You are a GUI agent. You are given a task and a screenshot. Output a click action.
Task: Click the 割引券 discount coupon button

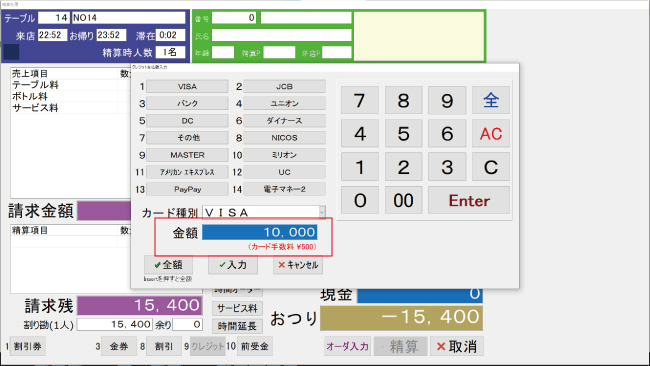27,346
